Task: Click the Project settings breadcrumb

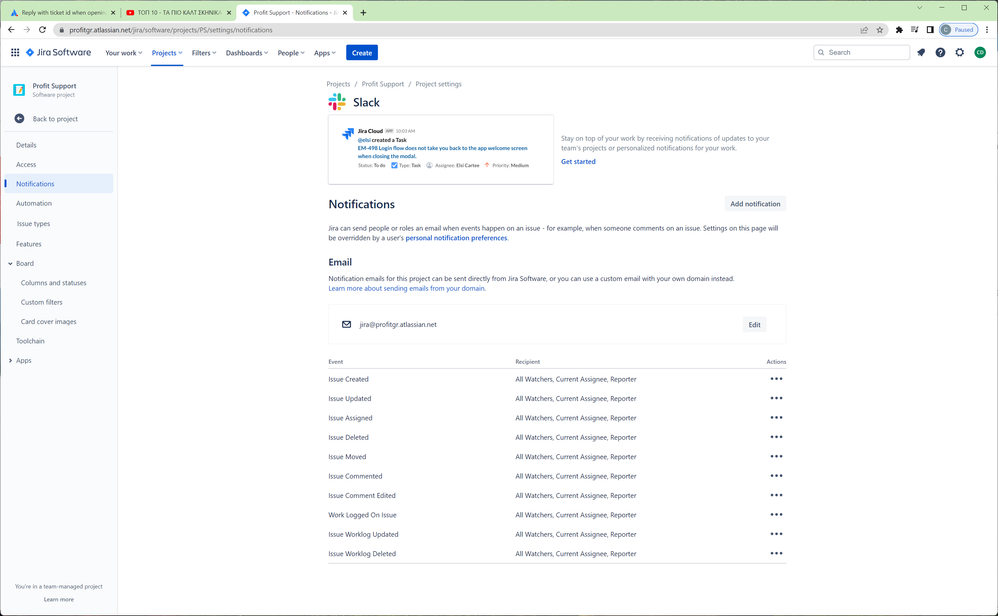Action: click(x=439, y=84)
